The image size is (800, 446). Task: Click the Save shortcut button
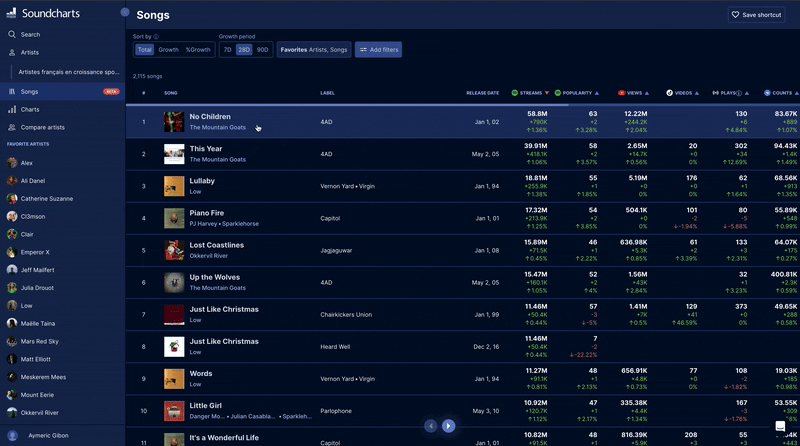pos(756,15)
